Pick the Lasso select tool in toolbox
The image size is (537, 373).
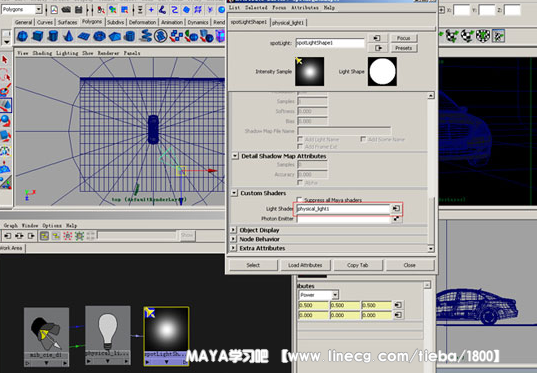click(5, 75)
